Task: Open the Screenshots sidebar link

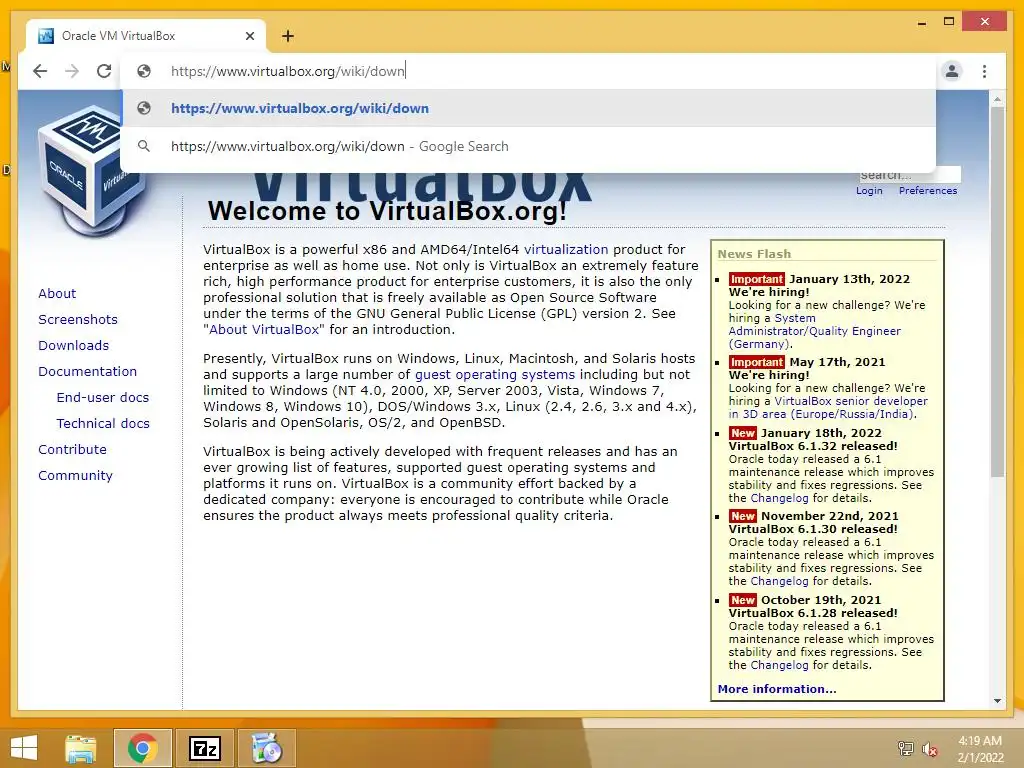Action: click(78, 319)
